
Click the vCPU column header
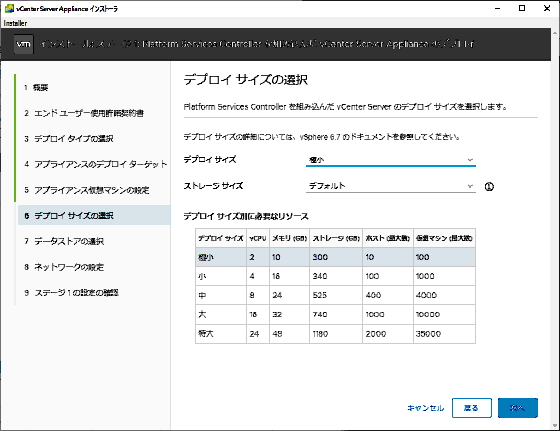point(258,238)
